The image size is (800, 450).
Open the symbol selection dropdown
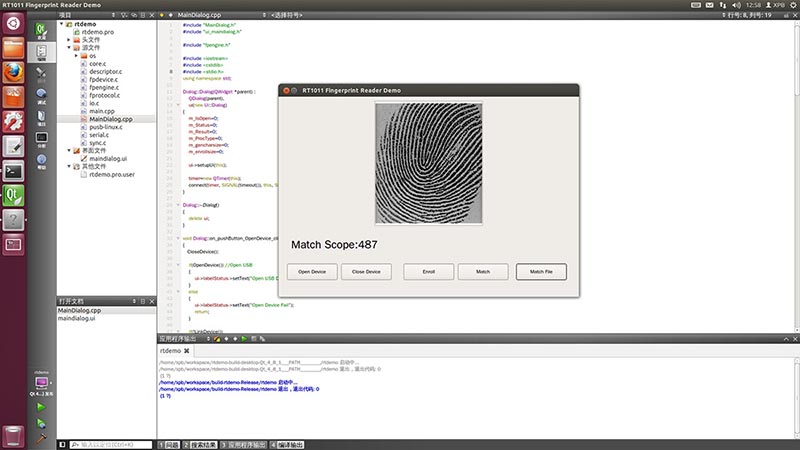(287, 15)
